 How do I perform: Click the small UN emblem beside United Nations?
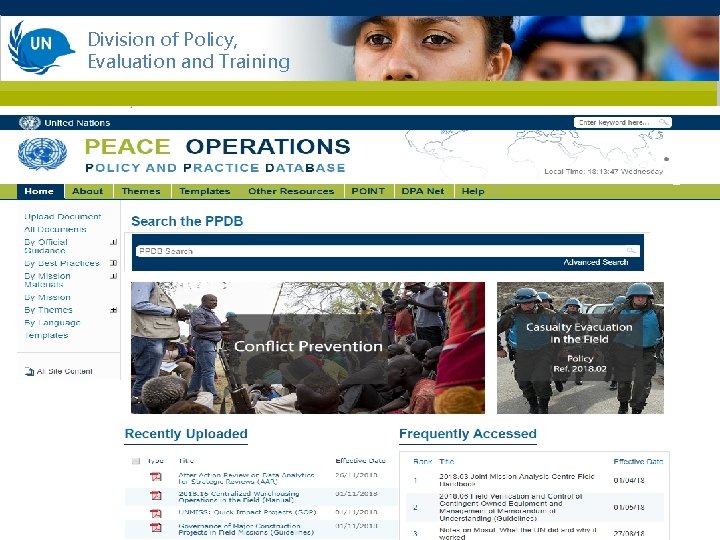pyautogui.click(x=29, y=123)
